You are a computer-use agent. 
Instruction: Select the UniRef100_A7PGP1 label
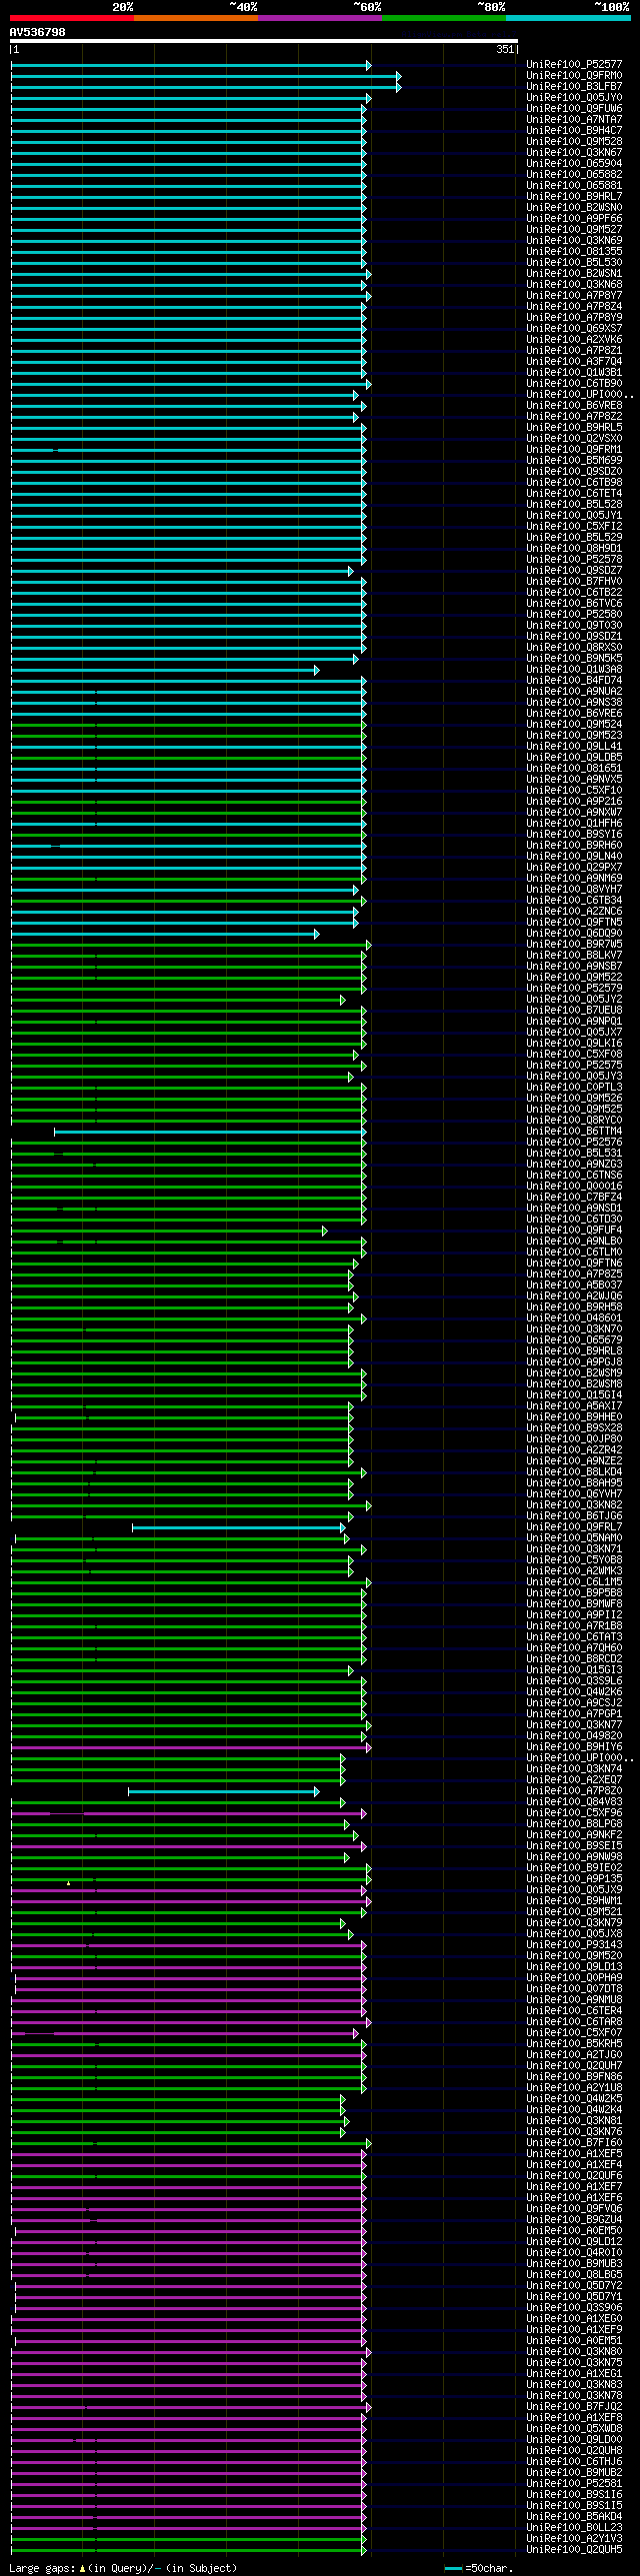point(574,1714)
